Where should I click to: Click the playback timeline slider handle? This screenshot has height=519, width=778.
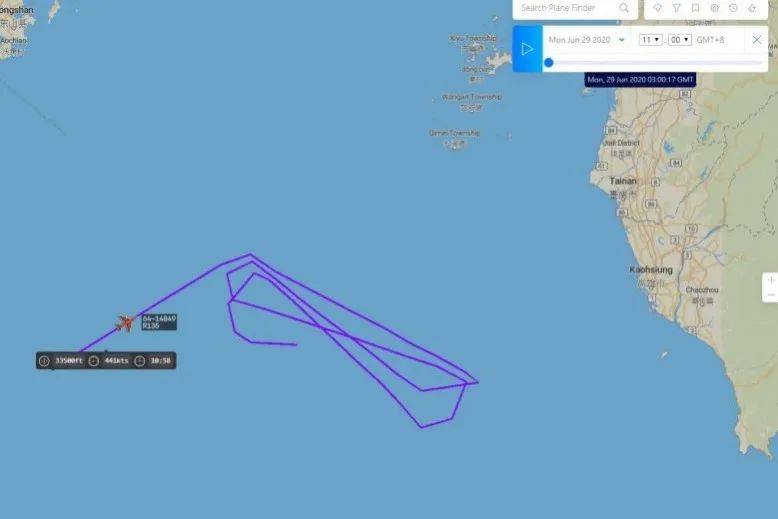[548, 63]
